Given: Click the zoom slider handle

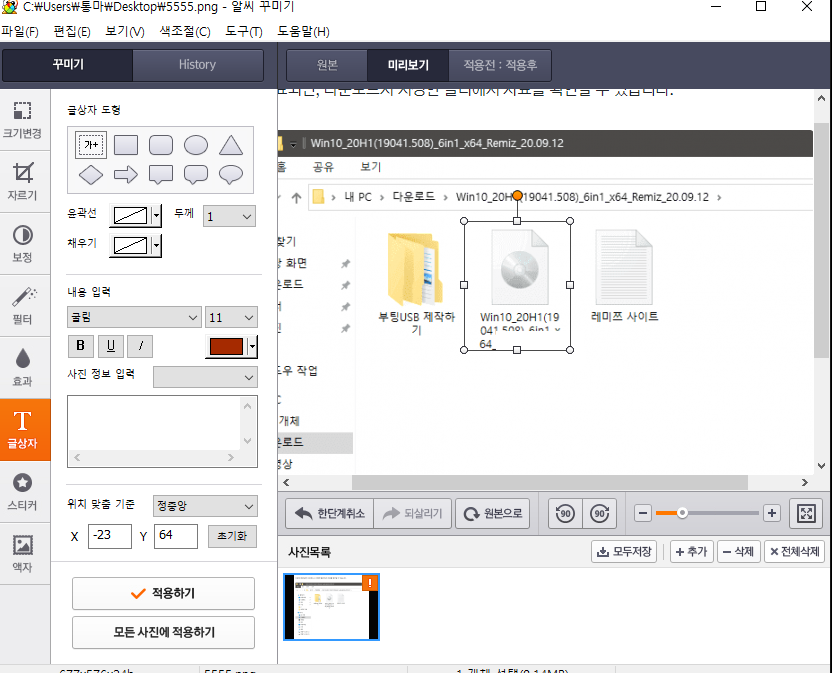Looking at the screenshot, I should [x=682, y=513].
